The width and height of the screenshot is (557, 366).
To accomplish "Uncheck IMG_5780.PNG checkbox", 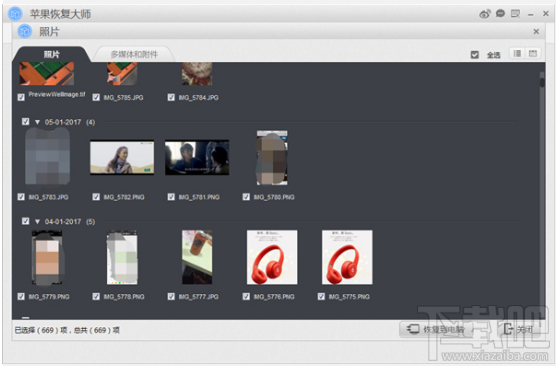I will pos(246,197).
